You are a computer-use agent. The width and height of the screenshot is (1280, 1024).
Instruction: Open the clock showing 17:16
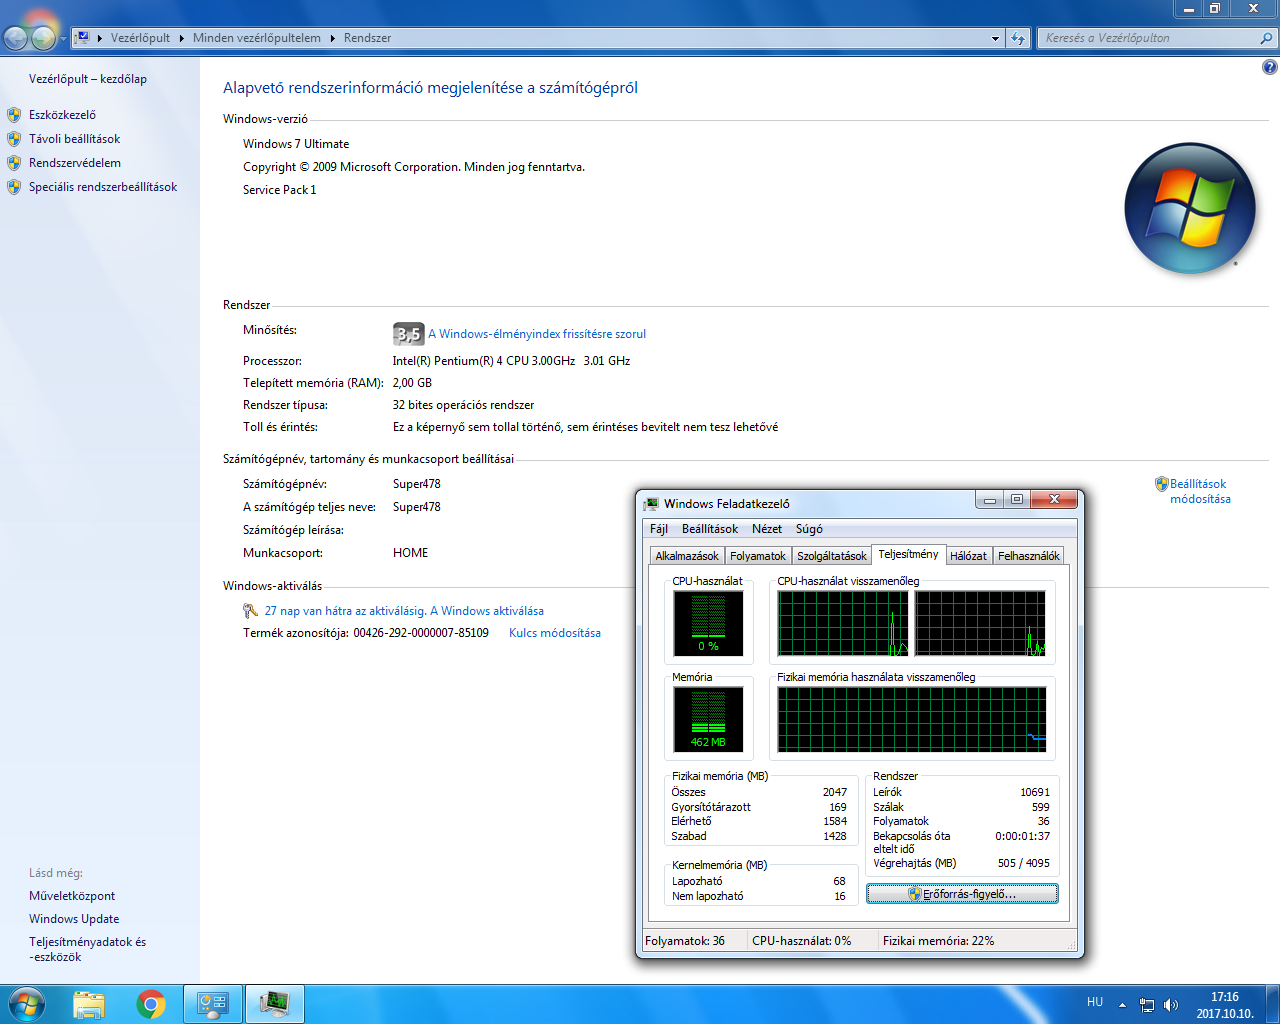coord(1225,1005)
